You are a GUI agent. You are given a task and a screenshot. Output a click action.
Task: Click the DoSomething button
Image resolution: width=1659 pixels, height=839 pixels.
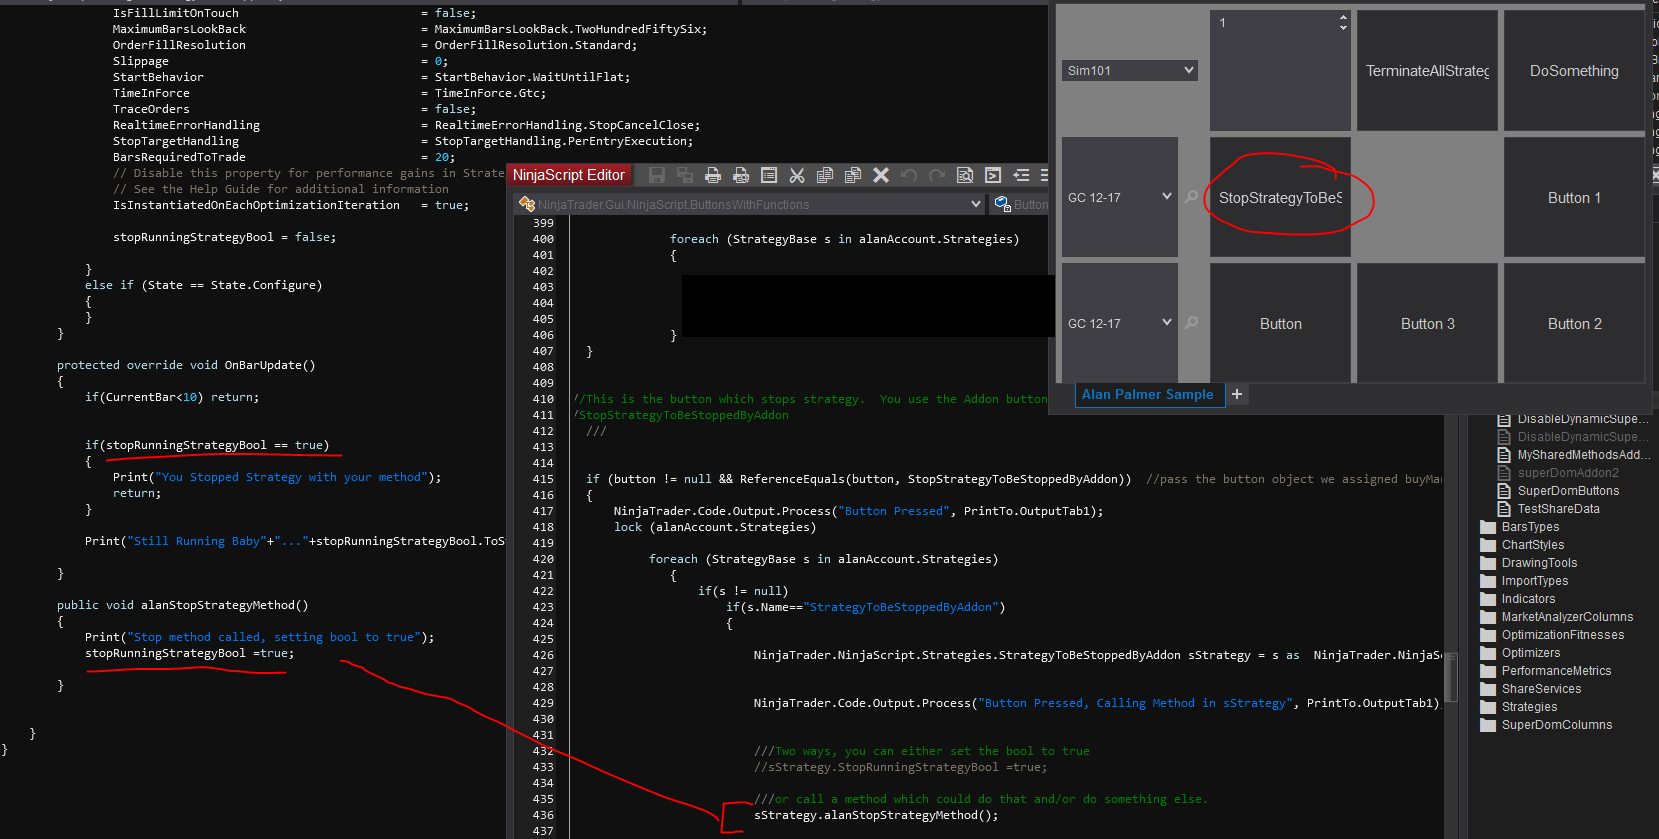(1574, 71)
